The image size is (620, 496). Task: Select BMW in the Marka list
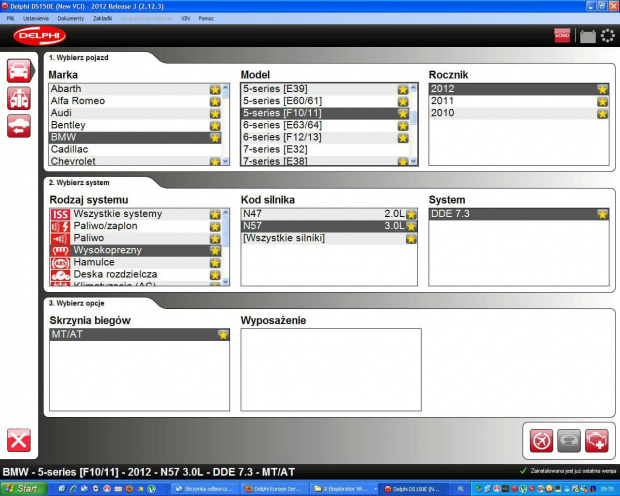click(x=135, y=137)
